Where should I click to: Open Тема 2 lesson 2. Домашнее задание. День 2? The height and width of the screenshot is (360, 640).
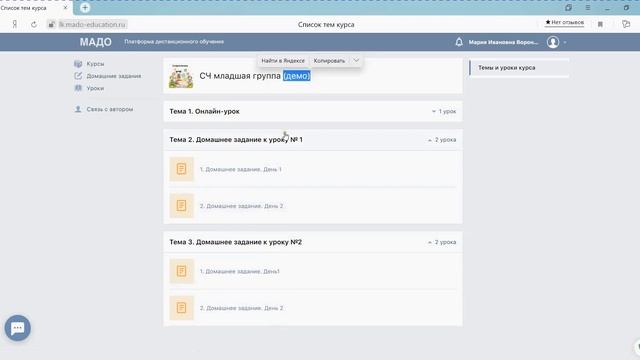tap(241, 206)
